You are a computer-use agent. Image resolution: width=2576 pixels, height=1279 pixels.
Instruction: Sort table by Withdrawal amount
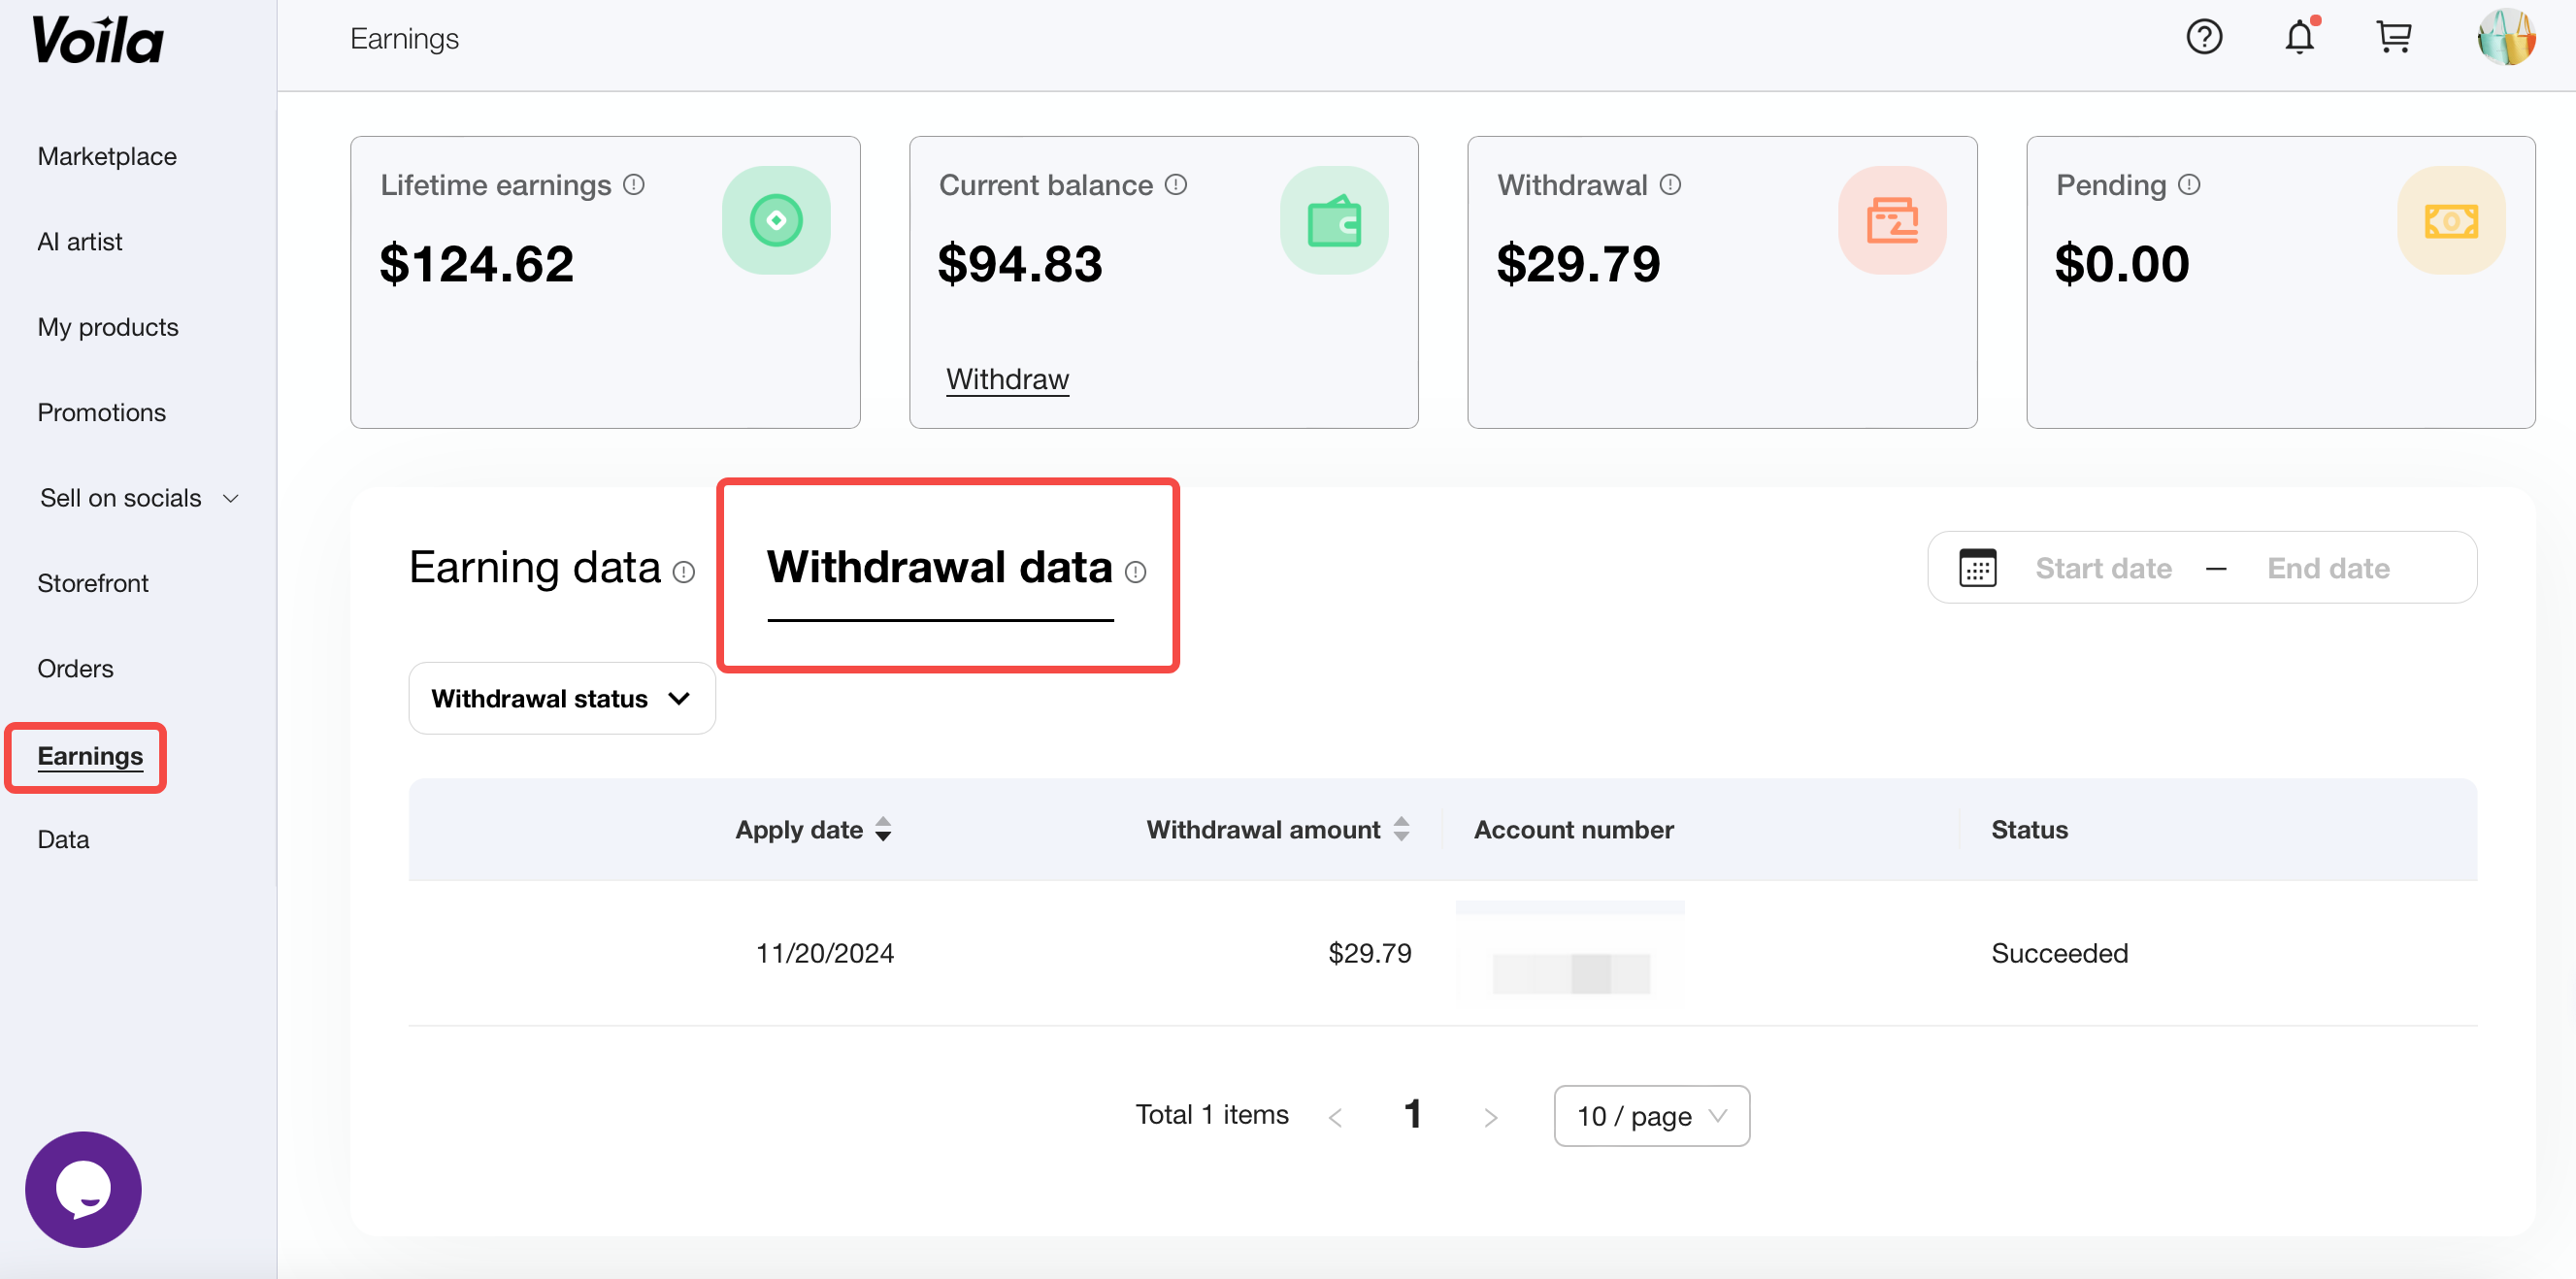click(1401, 829)
